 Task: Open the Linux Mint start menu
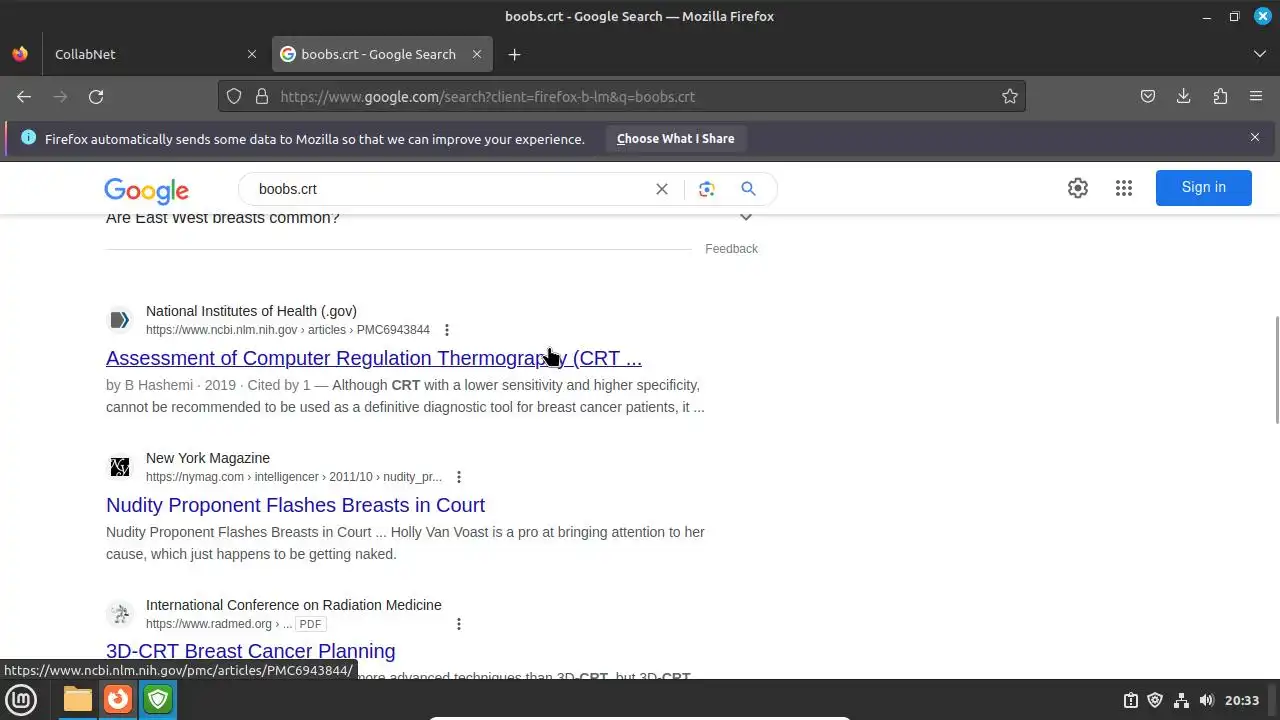21,700
